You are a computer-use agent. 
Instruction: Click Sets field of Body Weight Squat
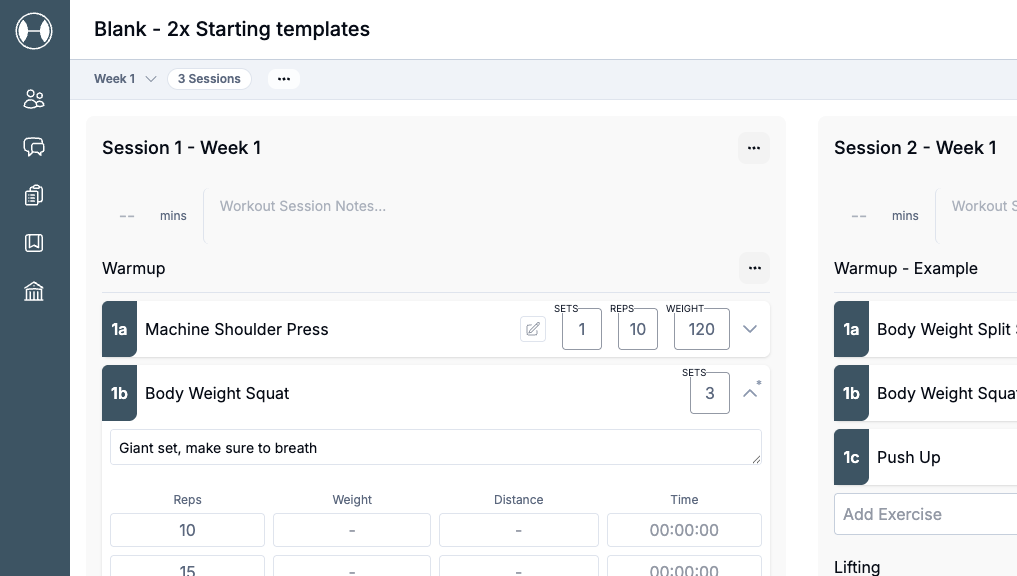(710, 393)
